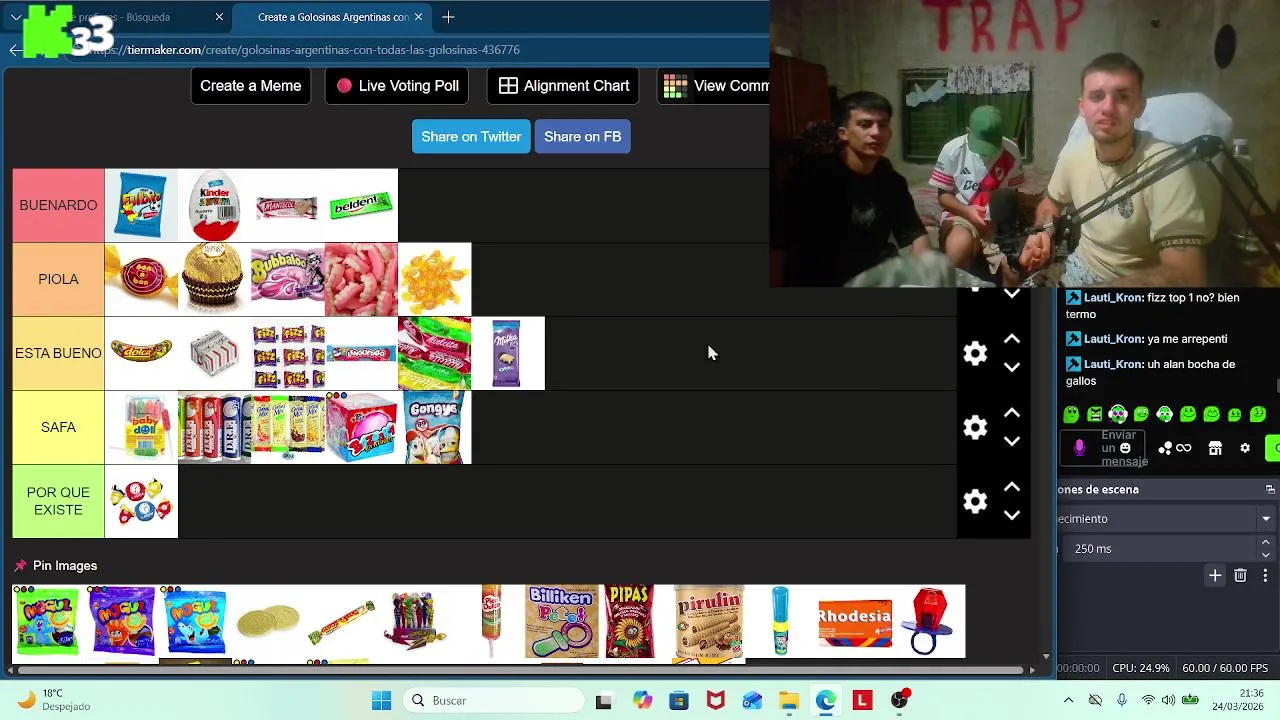Pick Pipas seeds from image pool
1280x720 pixels.
(630, 622)
